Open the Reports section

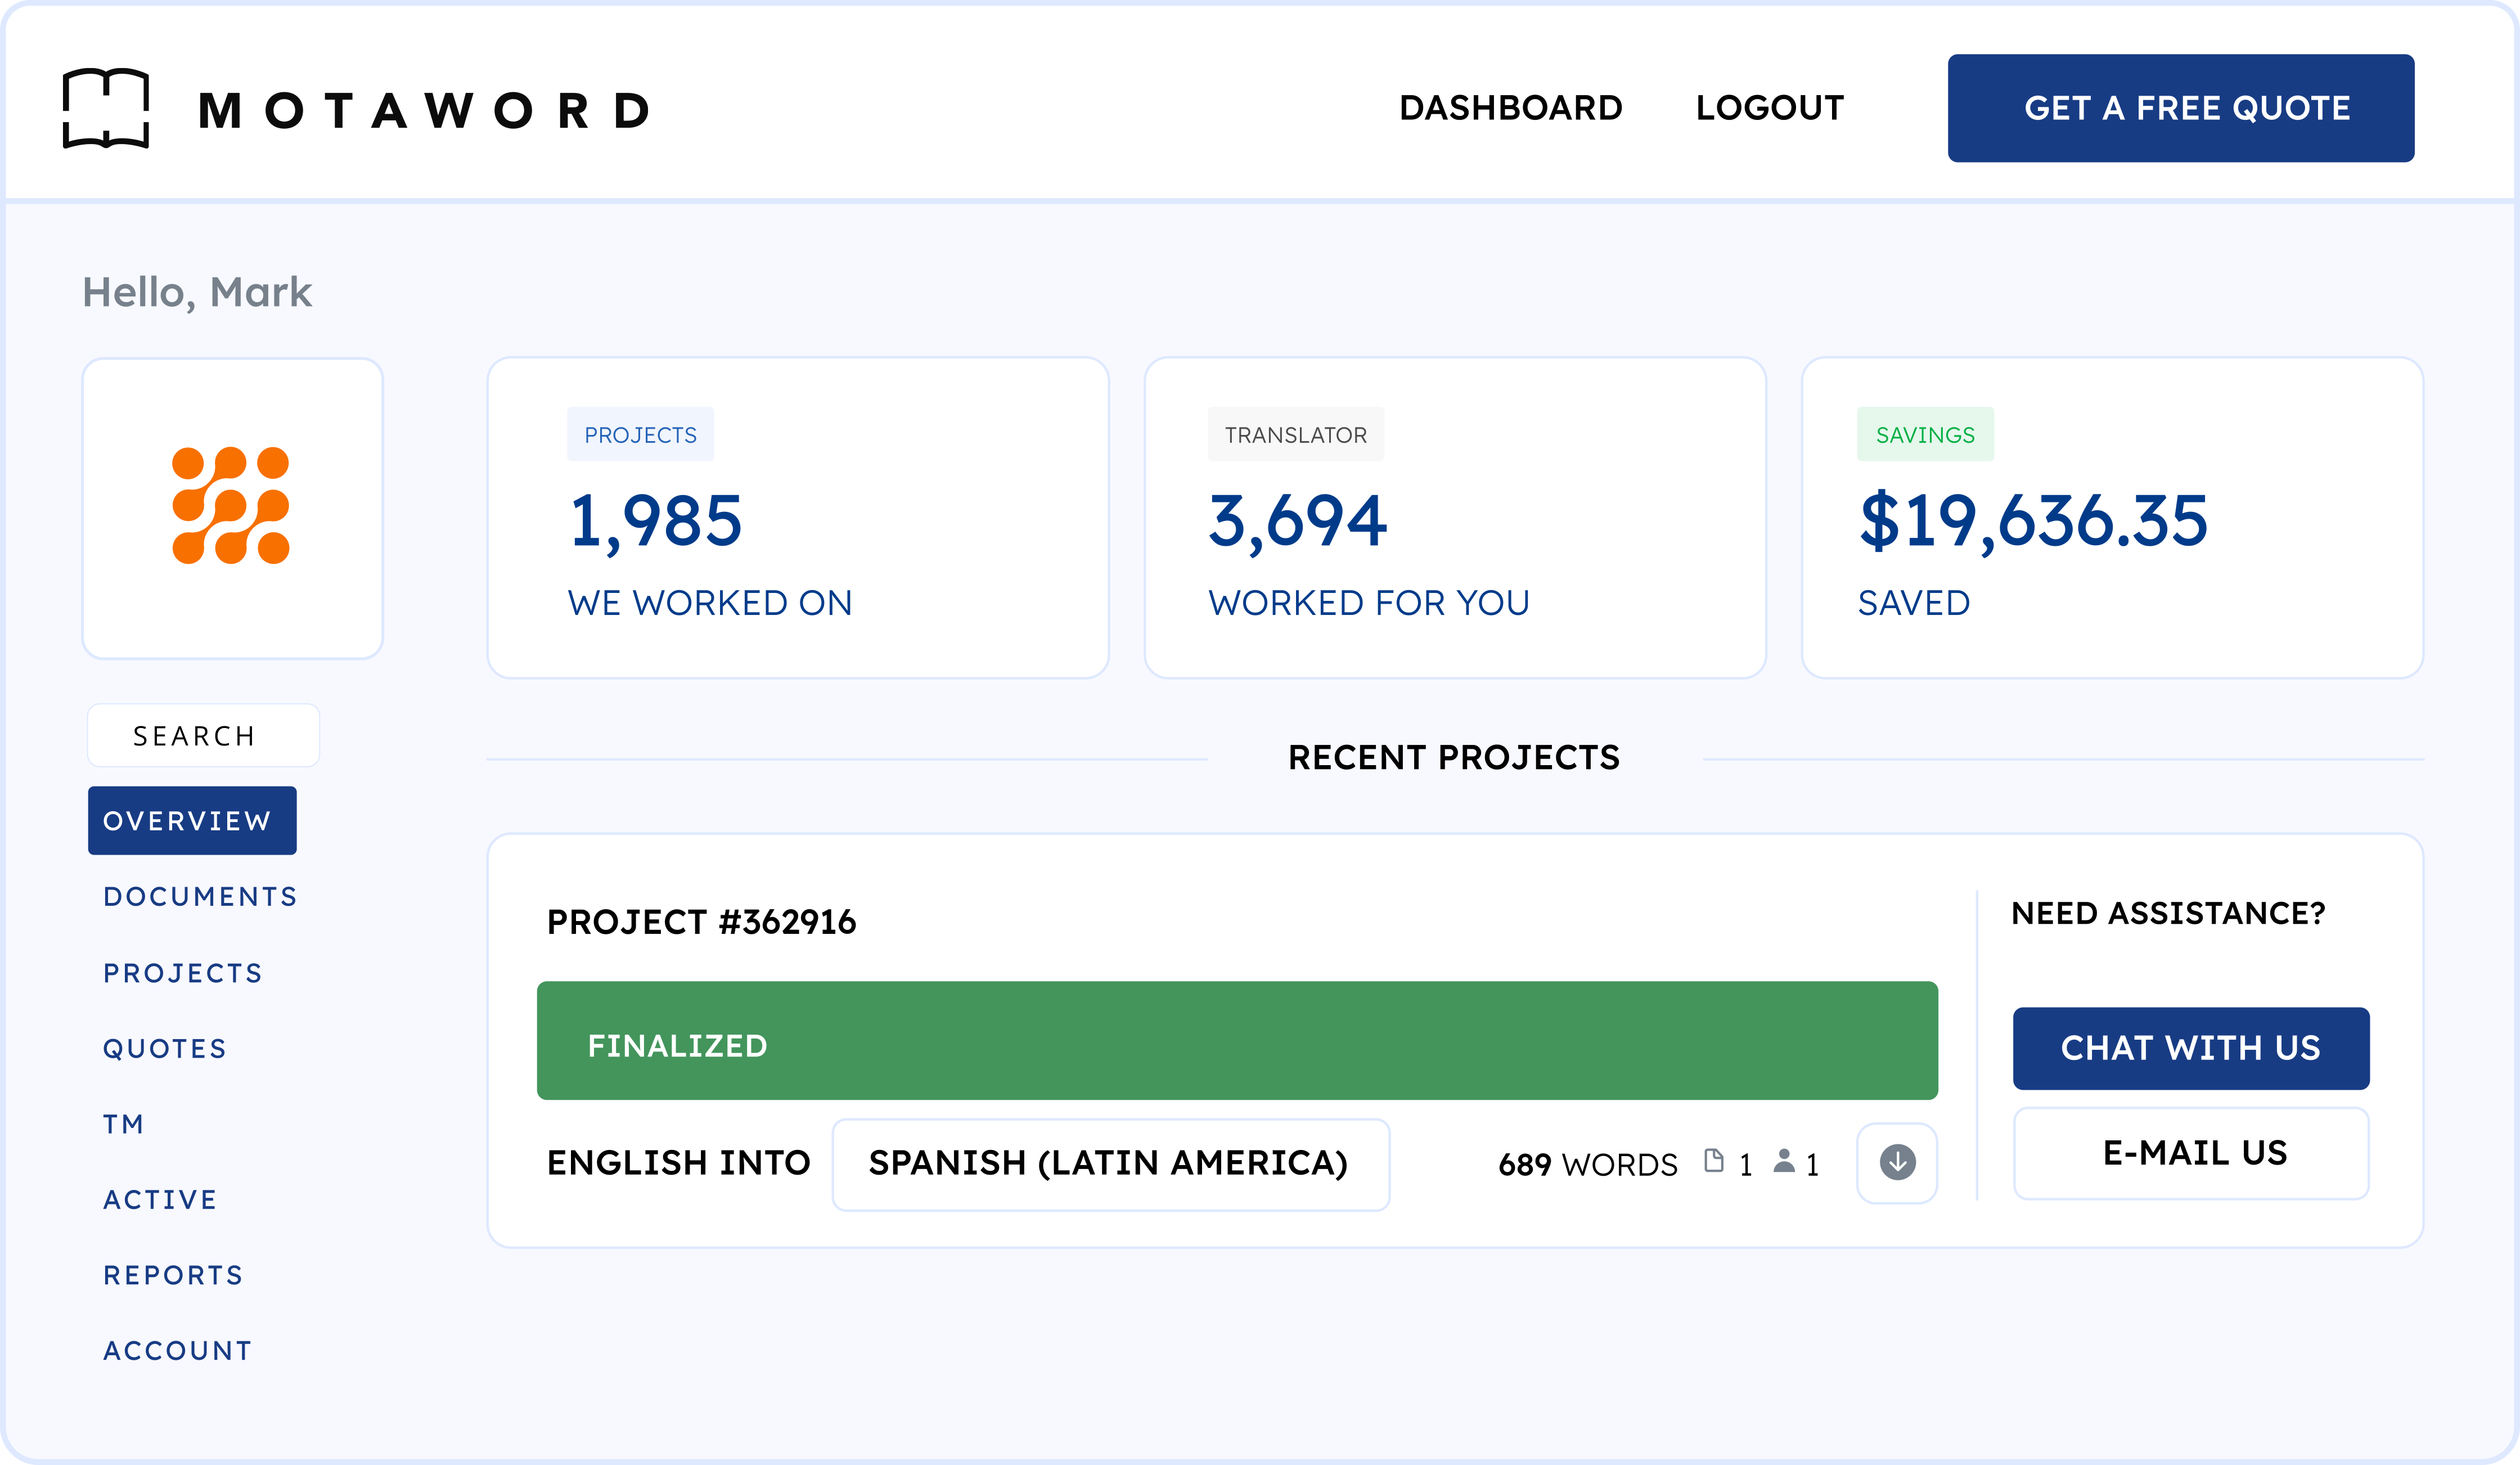[x=173, y=1276]
